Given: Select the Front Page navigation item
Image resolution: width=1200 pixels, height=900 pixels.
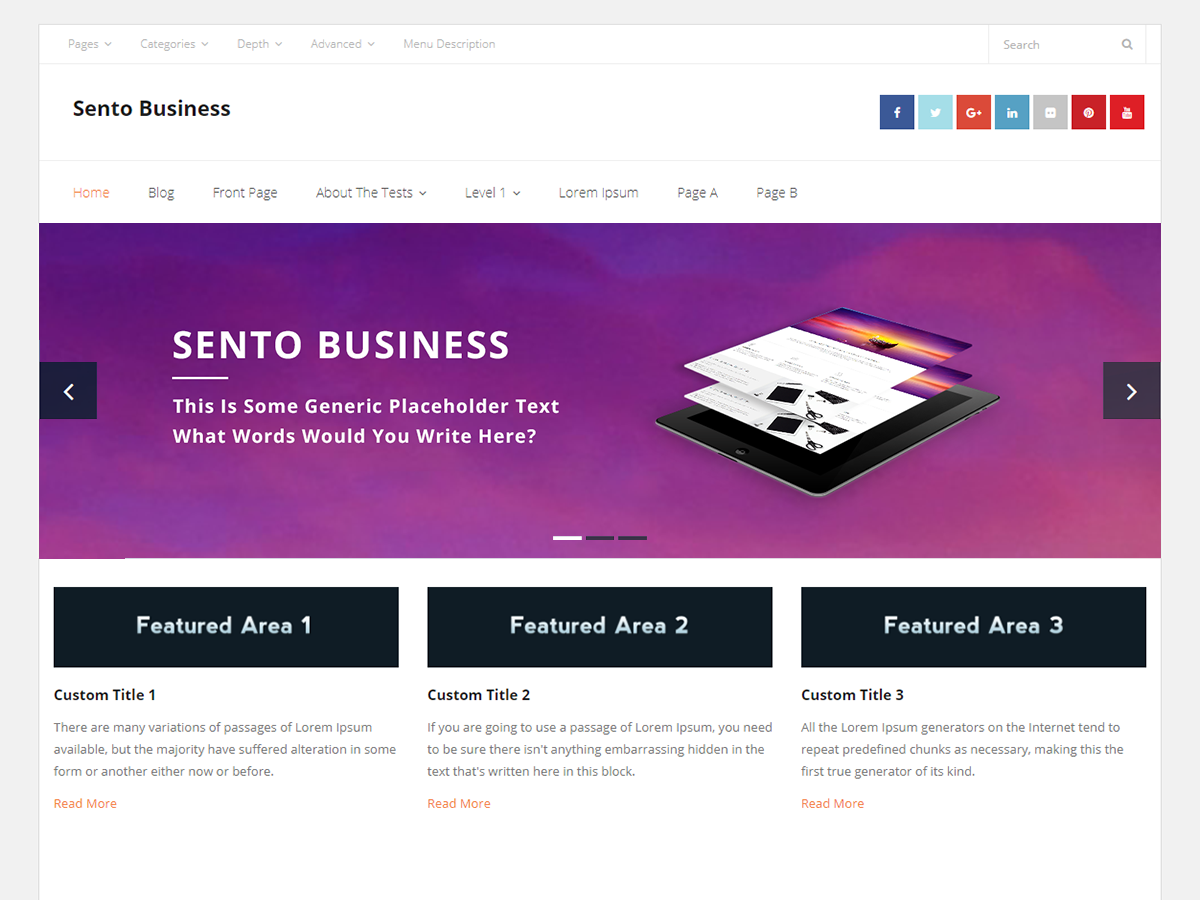Looking at the screenshot, I should pyautogui.click(x=245, y=192).
